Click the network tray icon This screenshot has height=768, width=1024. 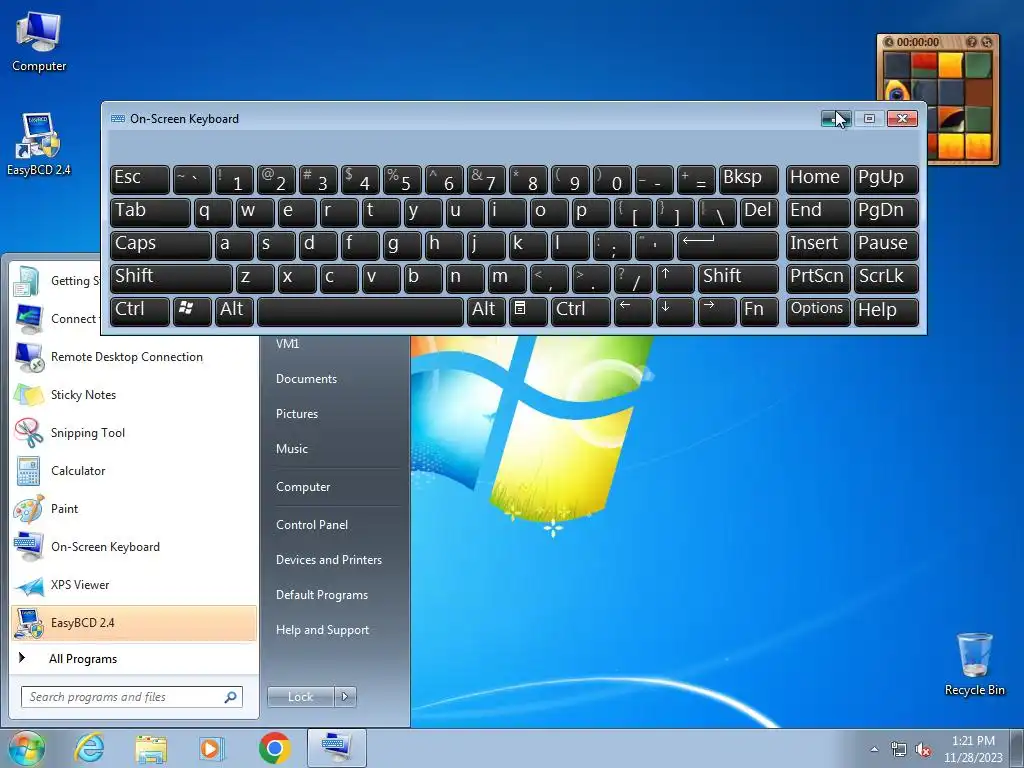coord(899,749)
